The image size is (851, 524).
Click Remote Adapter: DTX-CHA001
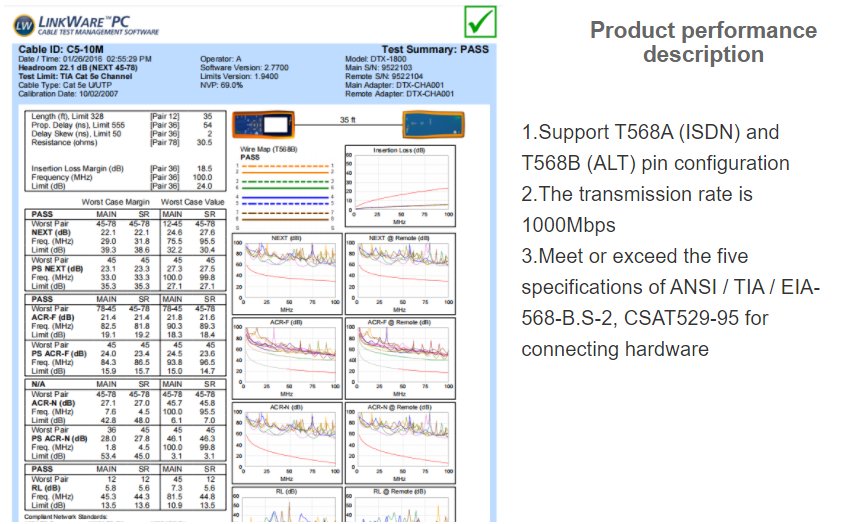coord(399,94)
